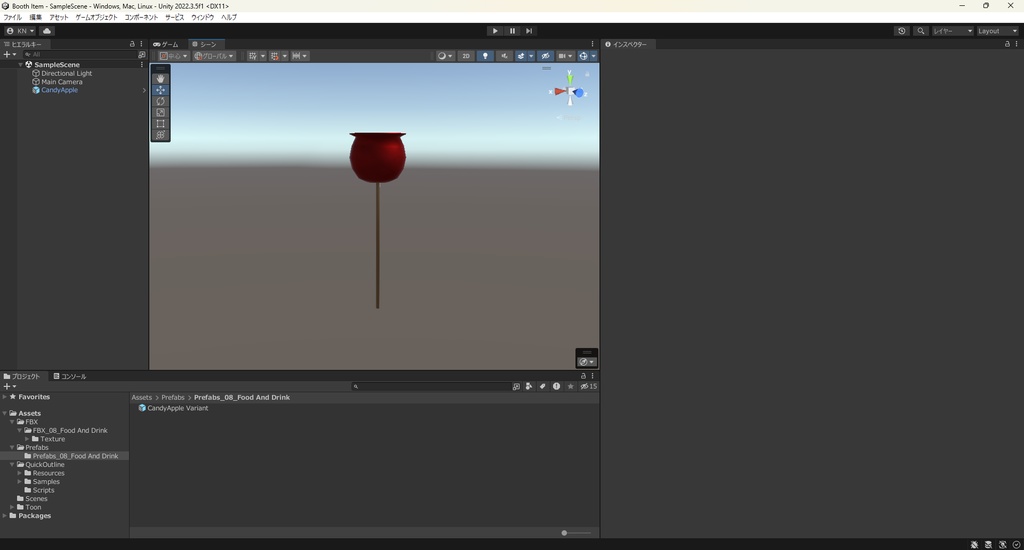
Task: Open the pivot 中心 dropdown
Action: tap(174, 56)
